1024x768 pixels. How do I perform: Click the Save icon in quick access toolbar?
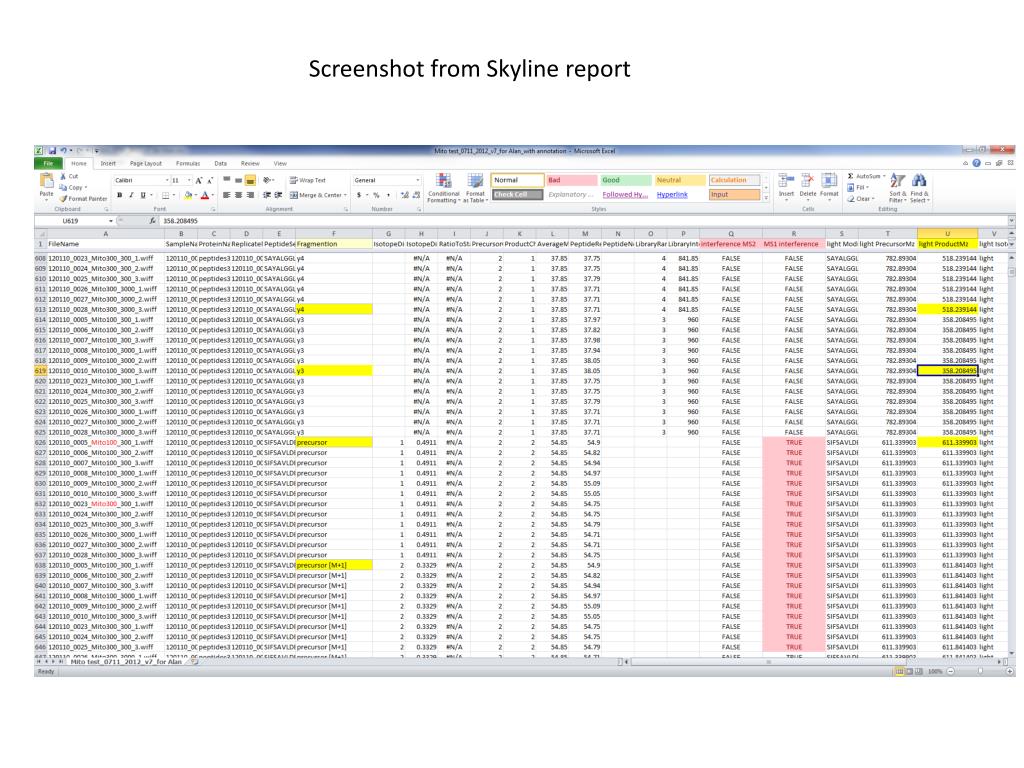pyautogui.click(x=52, y=151)
